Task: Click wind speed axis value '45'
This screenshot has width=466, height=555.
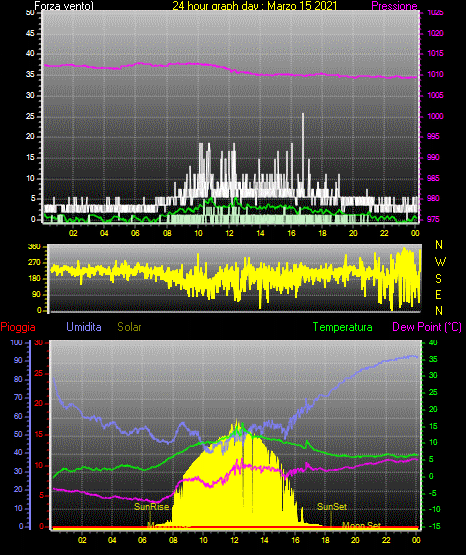Action: 30,34
